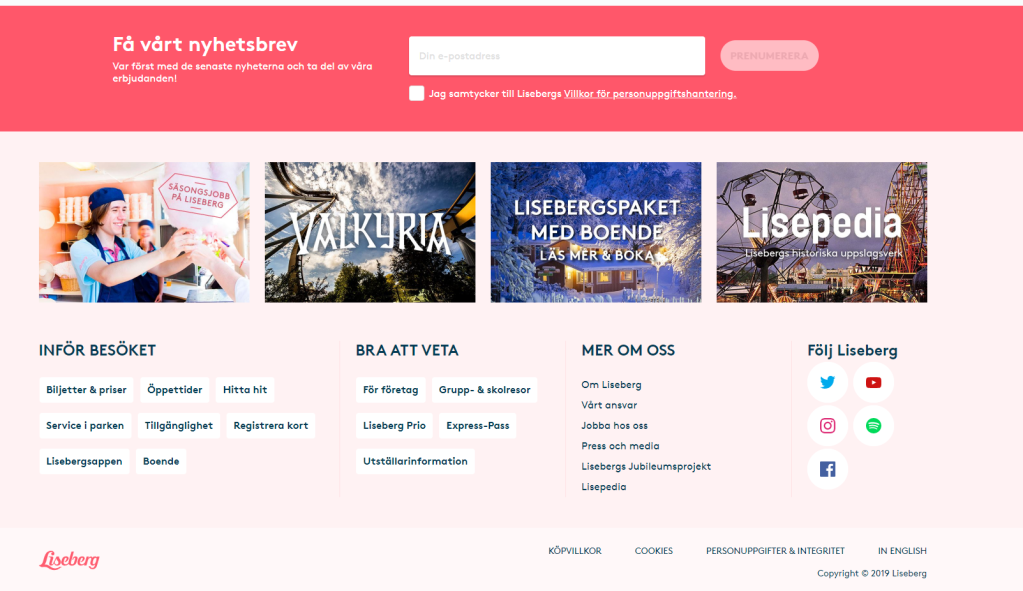Open Lisebergspaket med boende banner
This screenshot has height=591, width=1023.
coord(595,232)
